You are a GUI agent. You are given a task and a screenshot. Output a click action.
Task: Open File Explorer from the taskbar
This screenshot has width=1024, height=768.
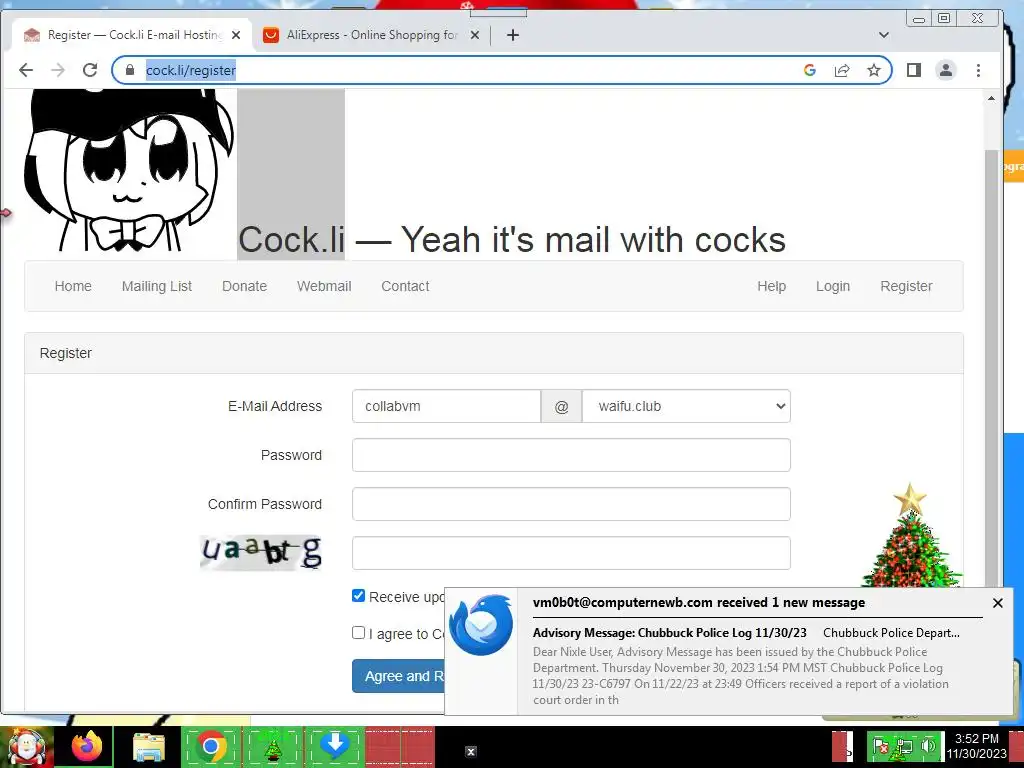point(149,747)
